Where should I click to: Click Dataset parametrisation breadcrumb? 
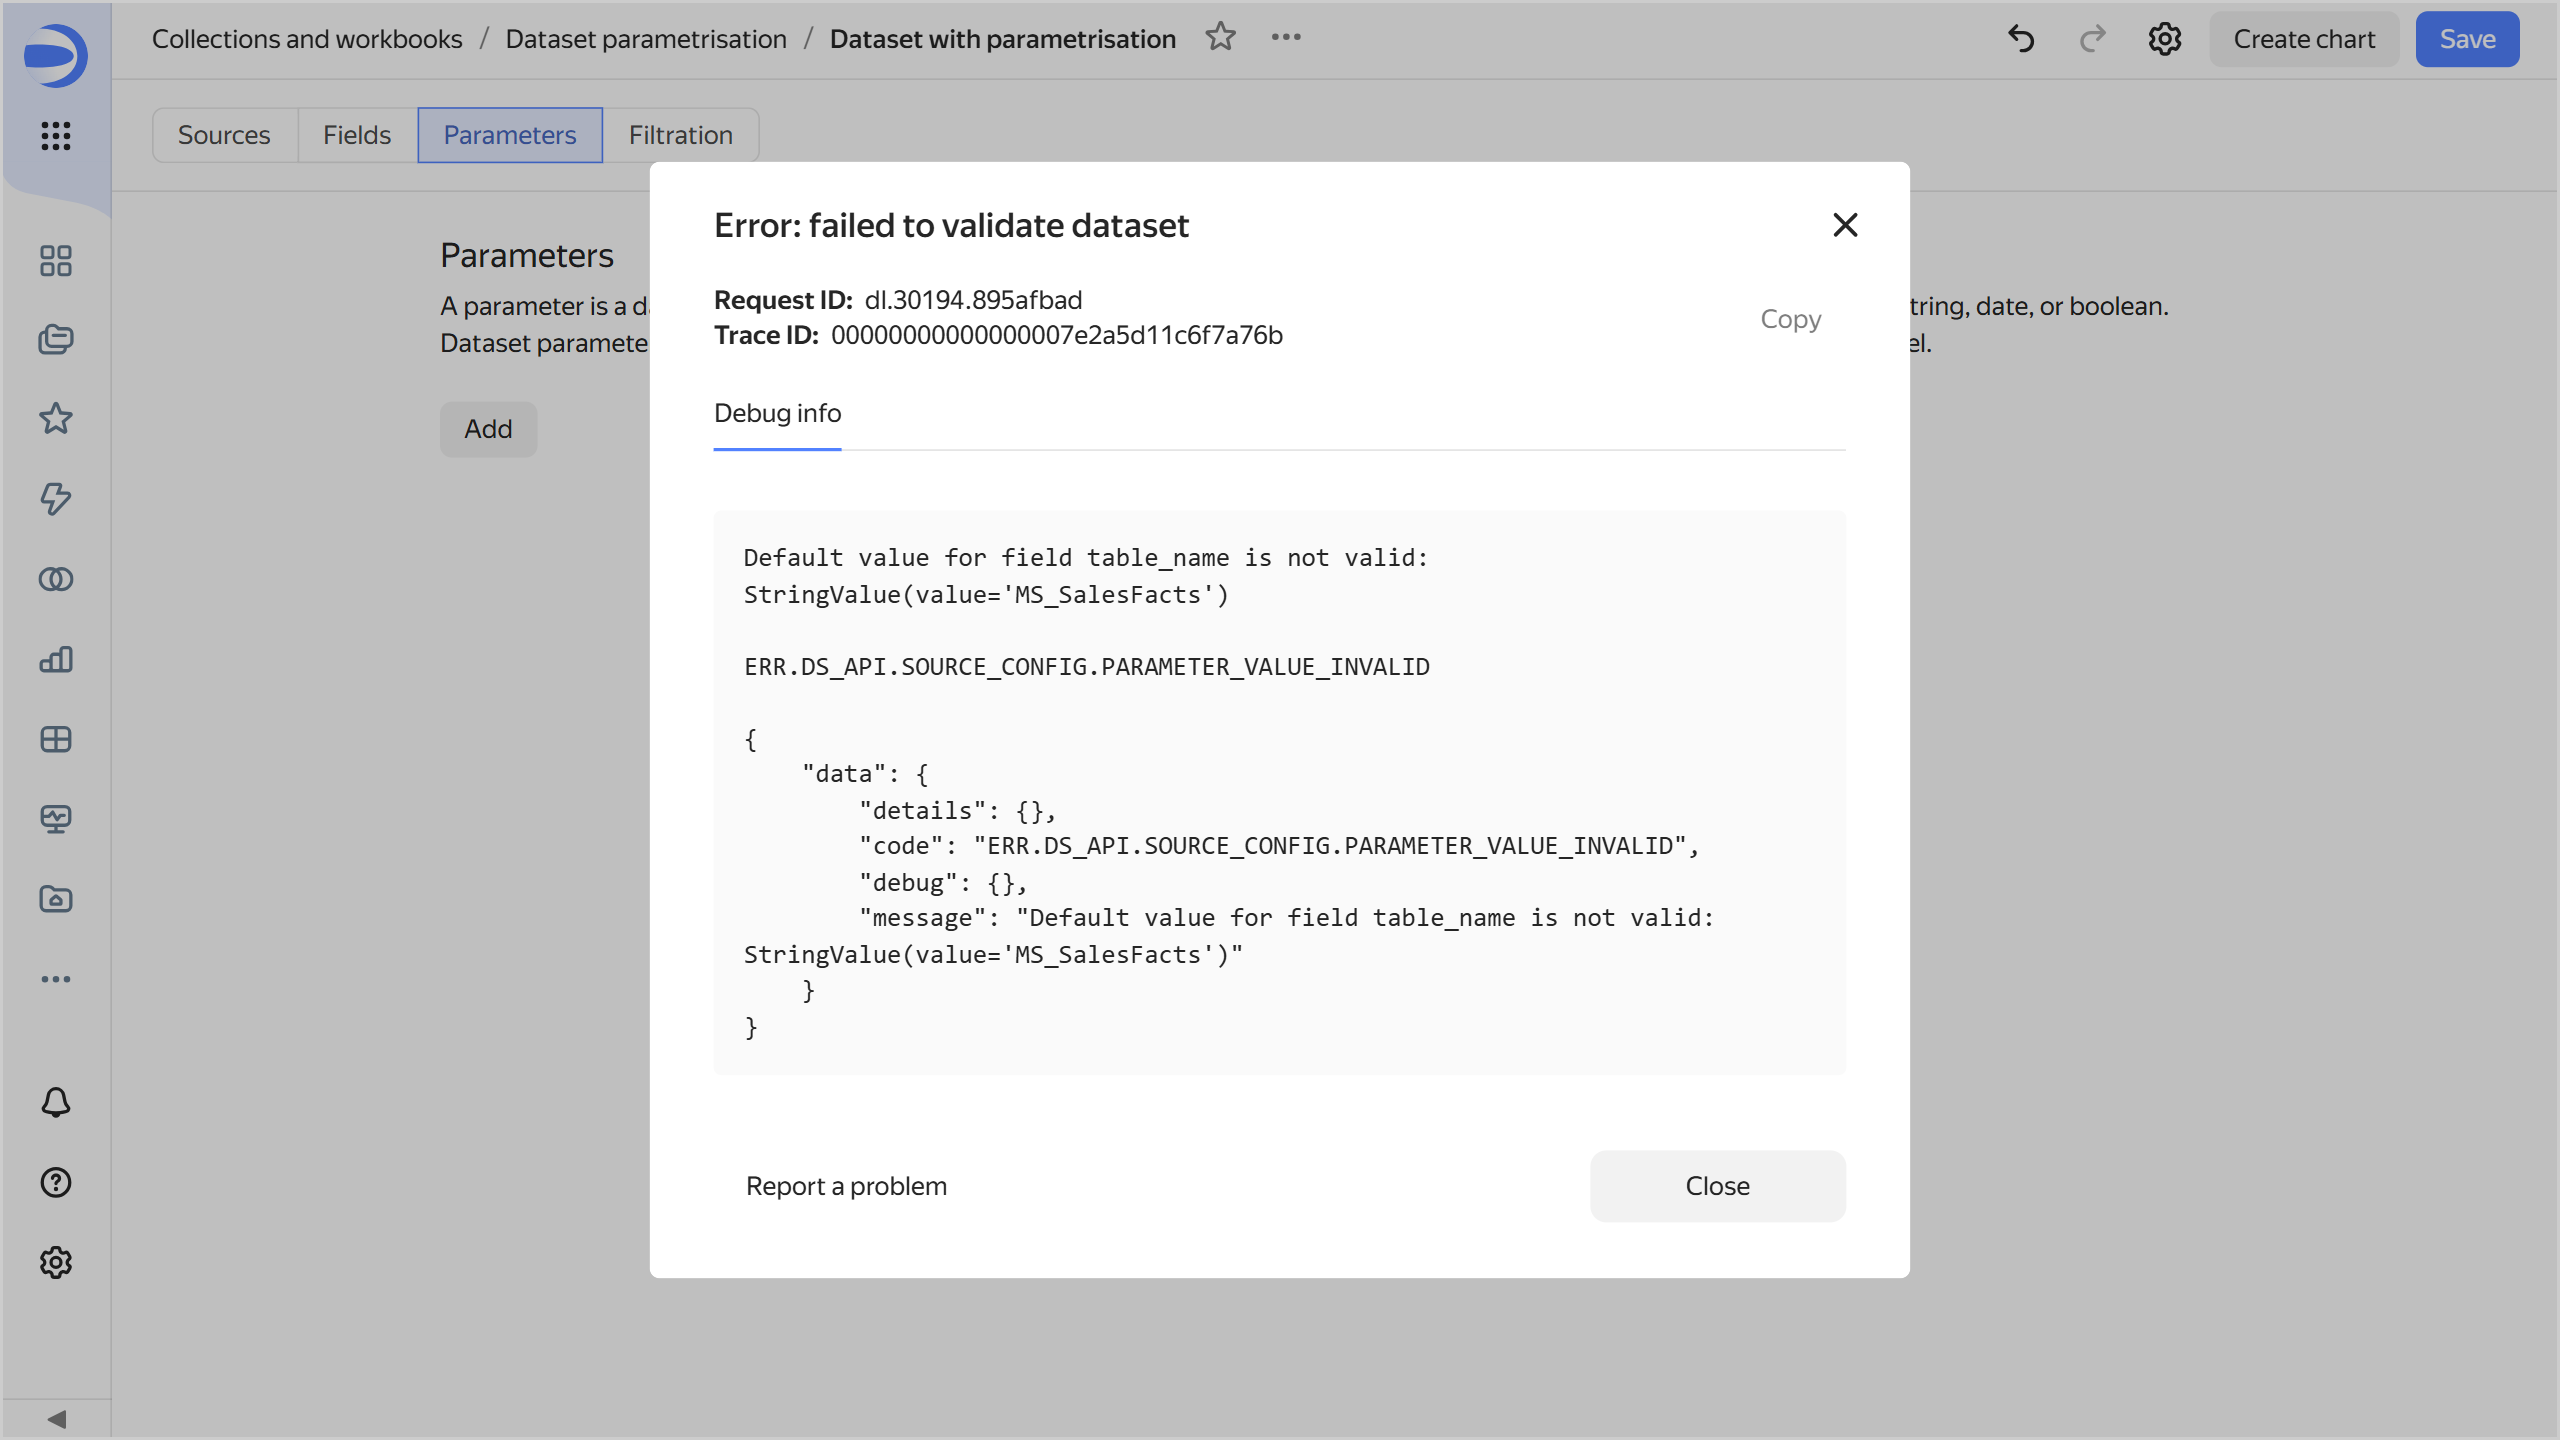(646, 39)
